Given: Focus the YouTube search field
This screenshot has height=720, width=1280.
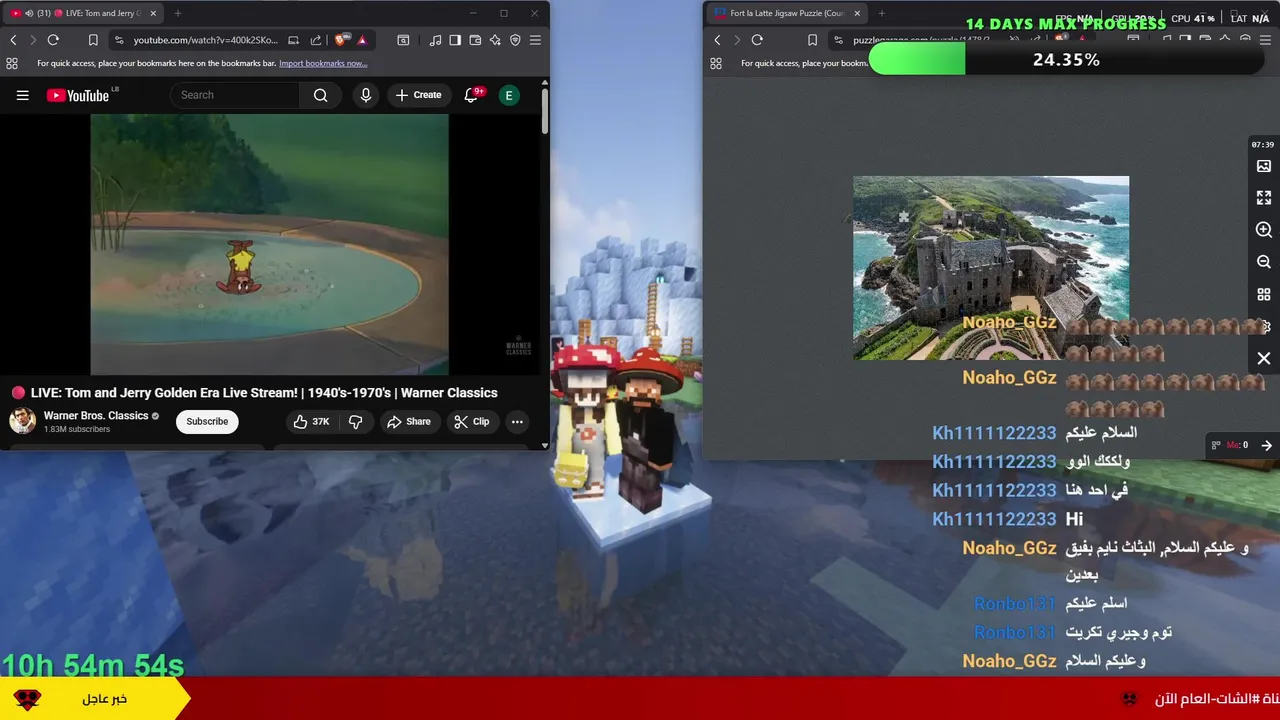Looking at the screenshot, I should pos(235,95).
